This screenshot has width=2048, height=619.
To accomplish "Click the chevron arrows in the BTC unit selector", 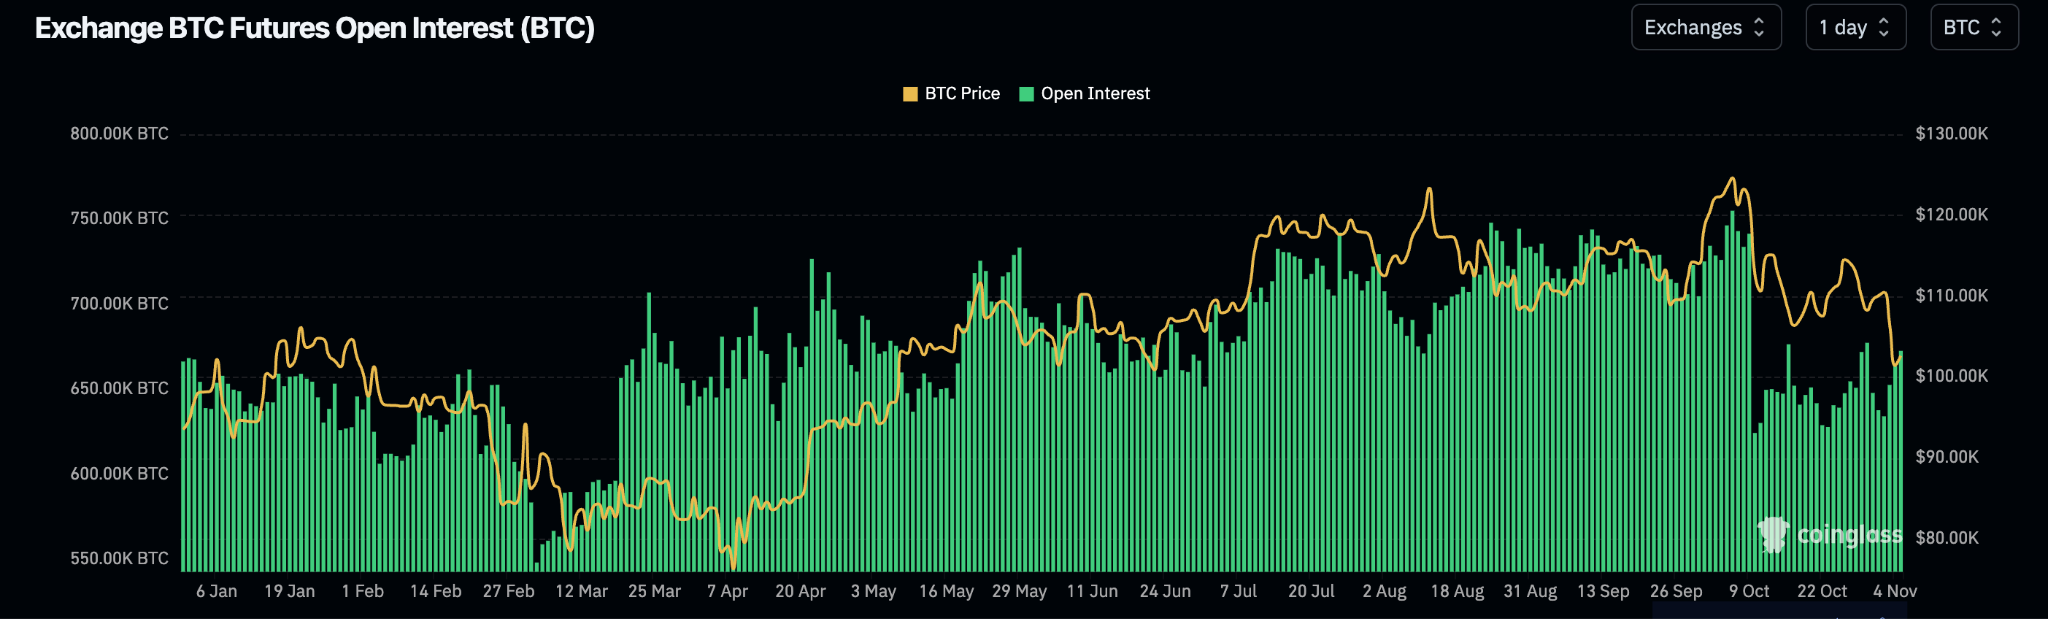I will coord(1996,28).
